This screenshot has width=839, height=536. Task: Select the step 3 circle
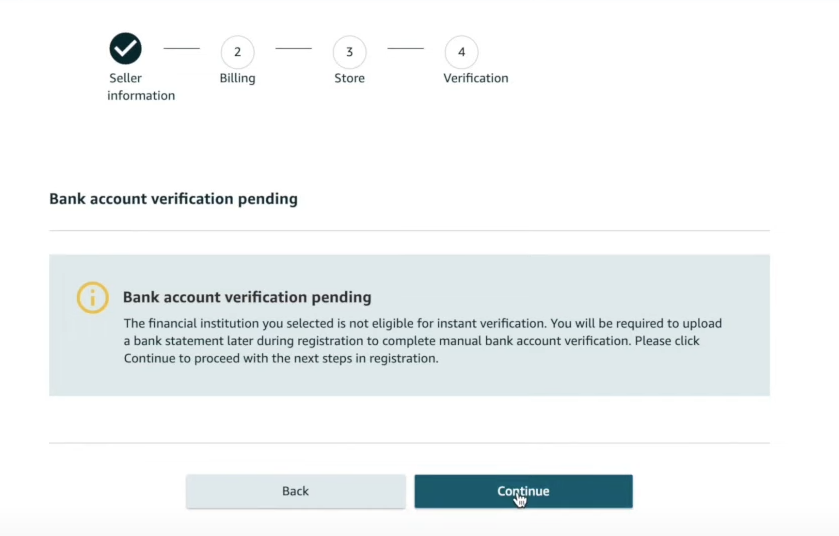(349, 52)
